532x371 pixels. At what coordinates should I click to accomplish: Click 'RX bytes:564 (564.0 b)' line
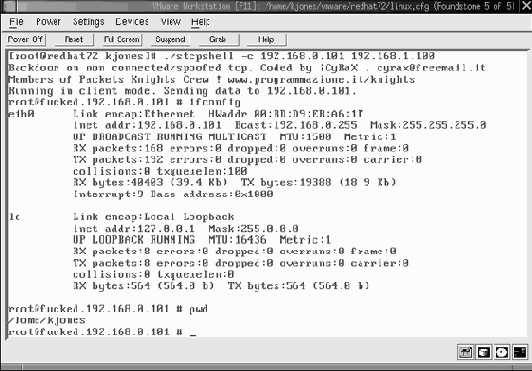tap(221, 286)
